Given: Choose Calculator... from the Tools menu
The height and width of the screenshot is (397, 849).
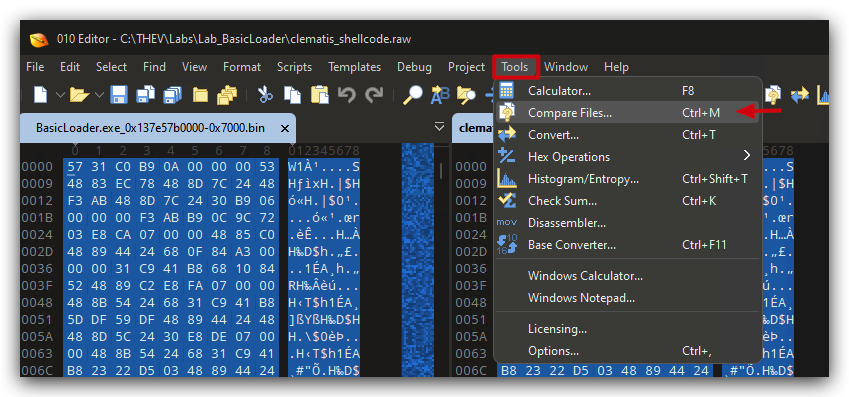Looking at the screenshot, I should (x=628, y=90).
